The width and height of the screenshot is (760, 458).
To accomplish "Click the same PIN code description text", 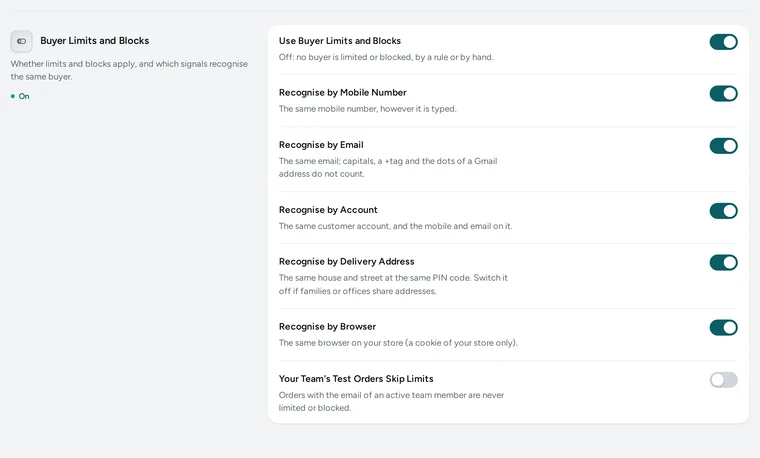I will point(393,284).
